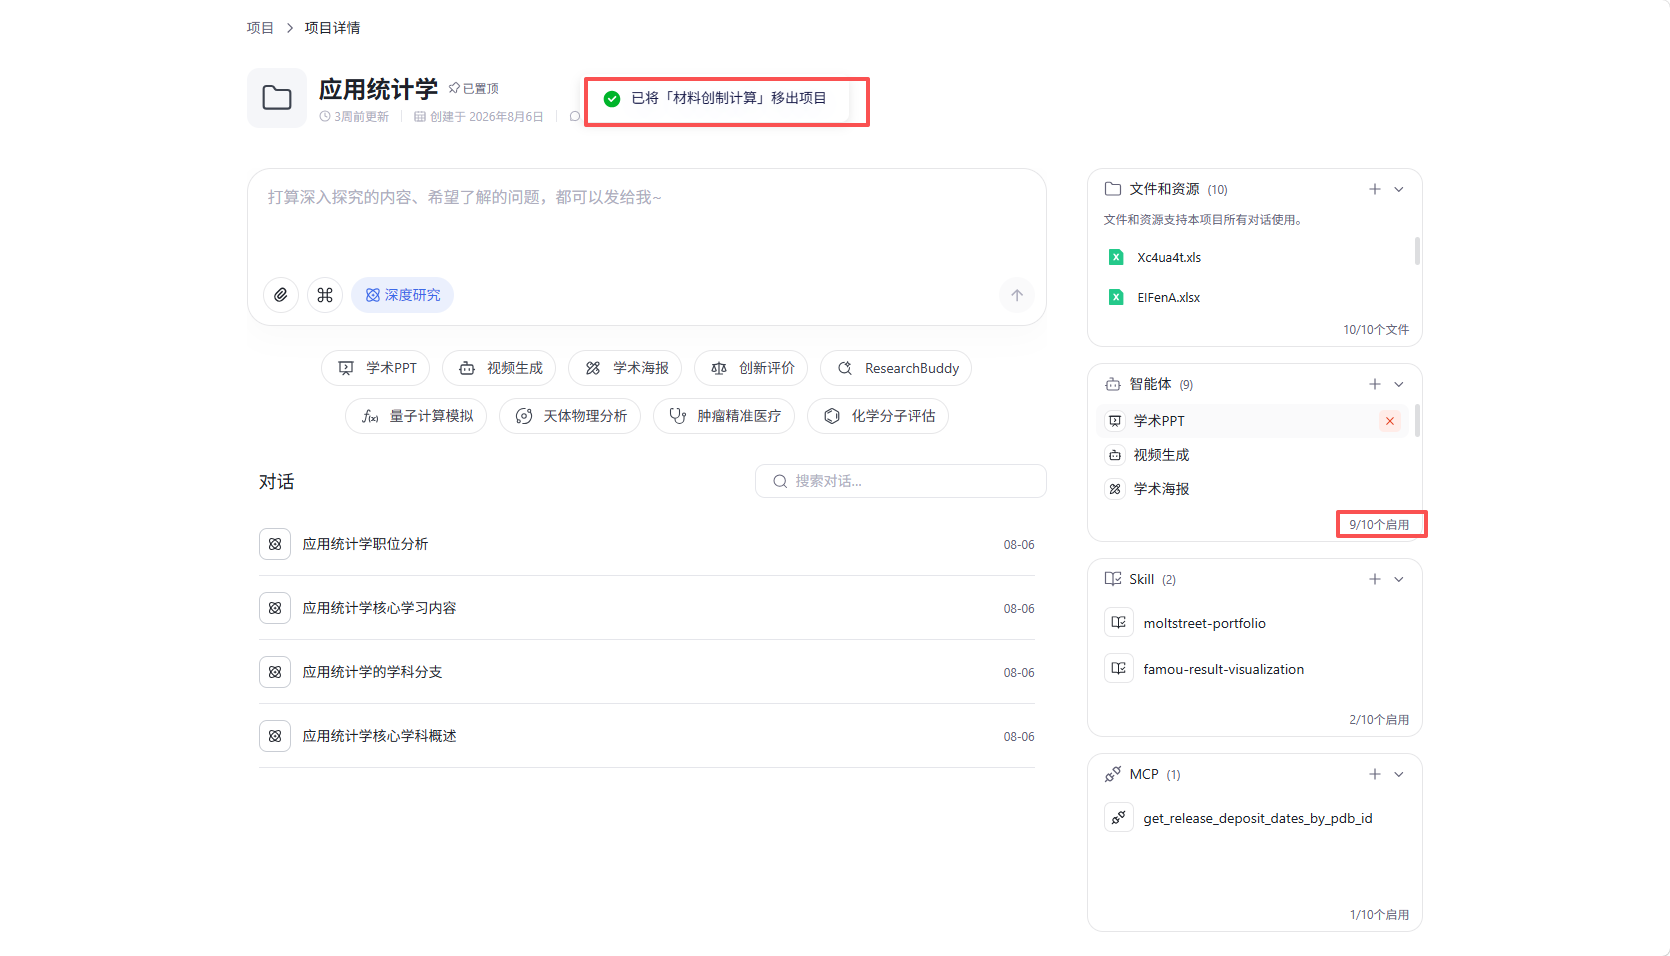1670x956 pixels.
Task: Click the 10/10个文件 file count label
Action: point(1376,329)
